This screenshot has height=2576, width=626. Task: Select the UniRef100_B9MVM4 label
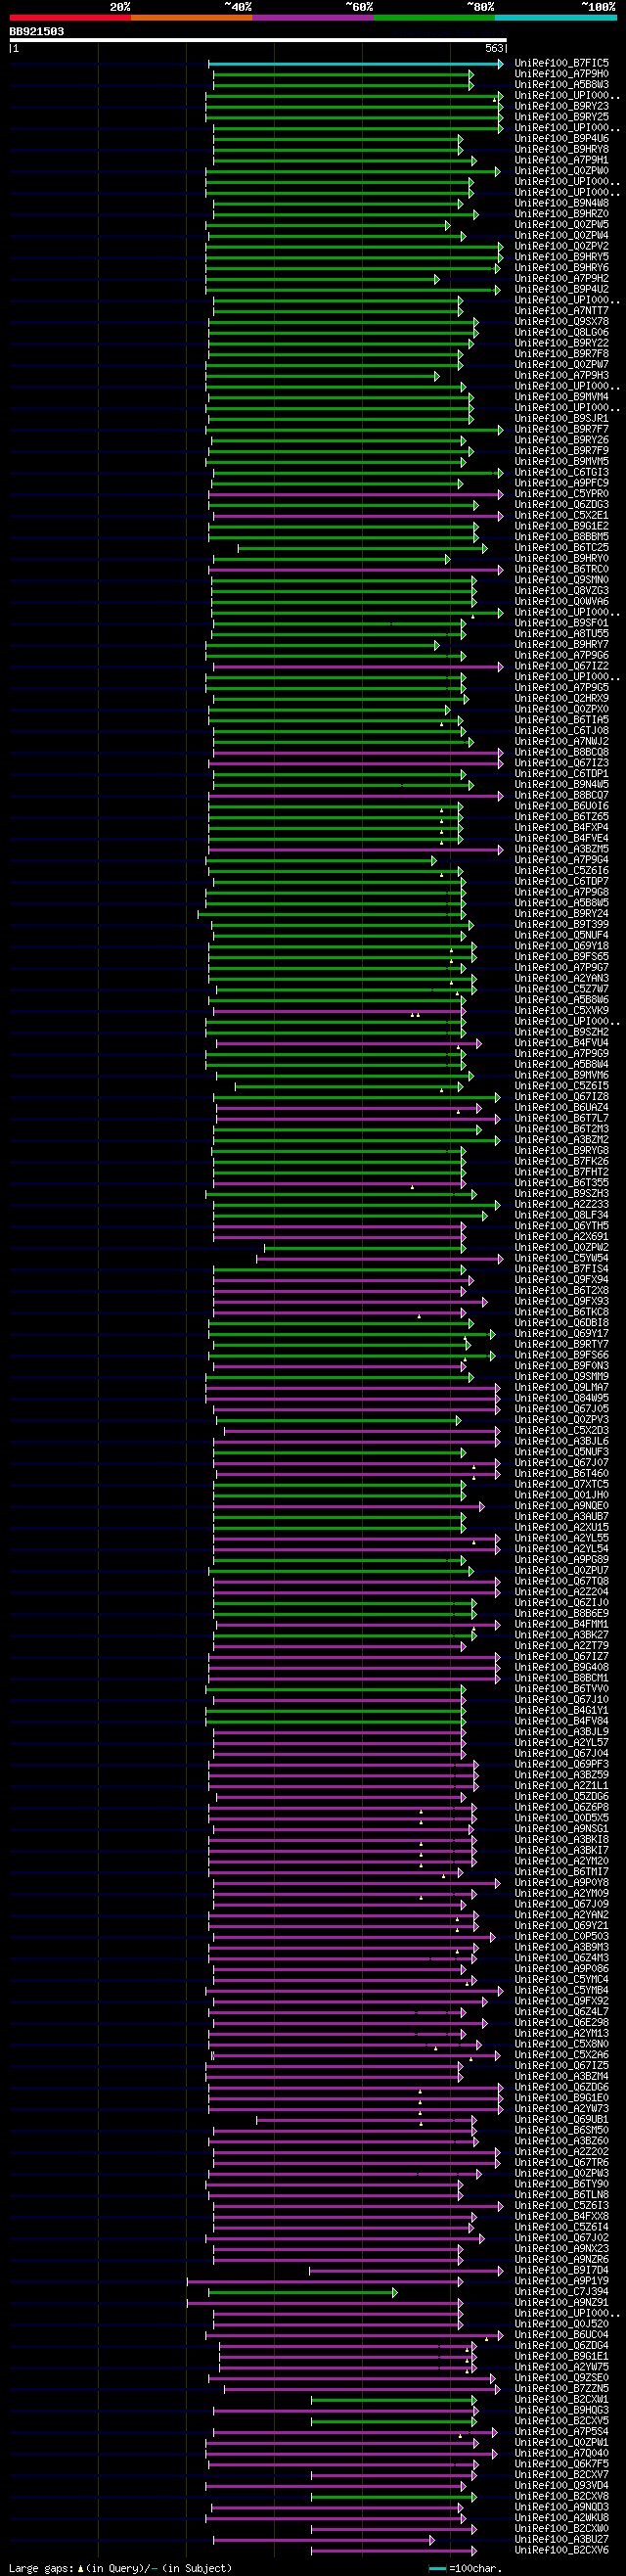[562, 397]
